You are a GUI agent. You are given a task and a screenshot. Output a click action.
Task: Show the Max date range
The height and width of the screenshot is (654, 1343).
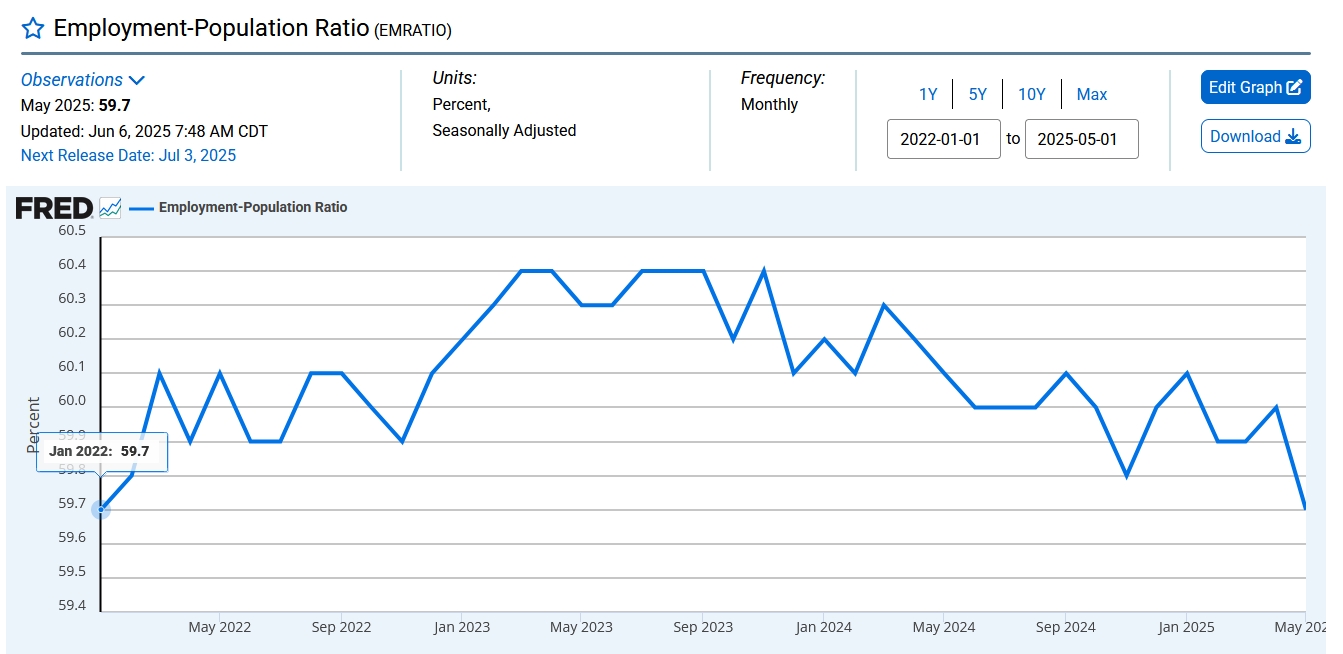[1091, 94]
